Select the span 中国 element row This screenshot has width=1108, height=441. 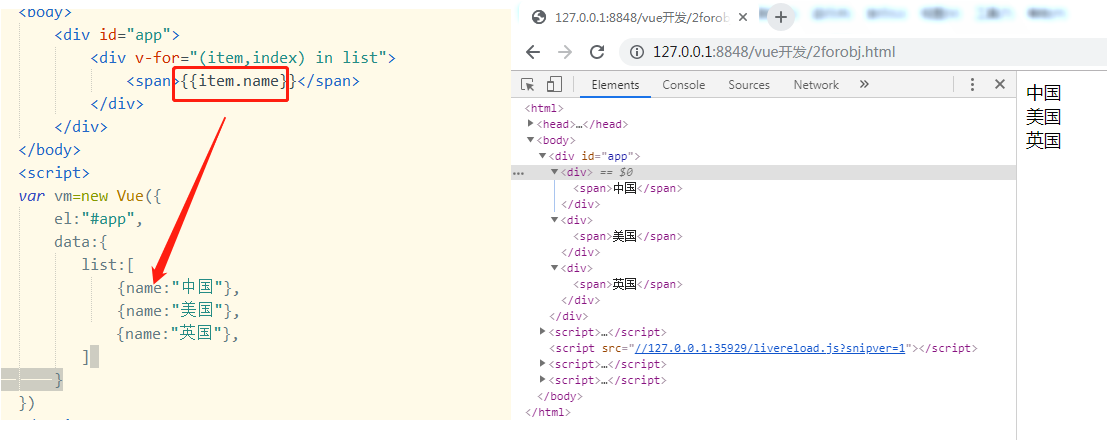point(627,189)
